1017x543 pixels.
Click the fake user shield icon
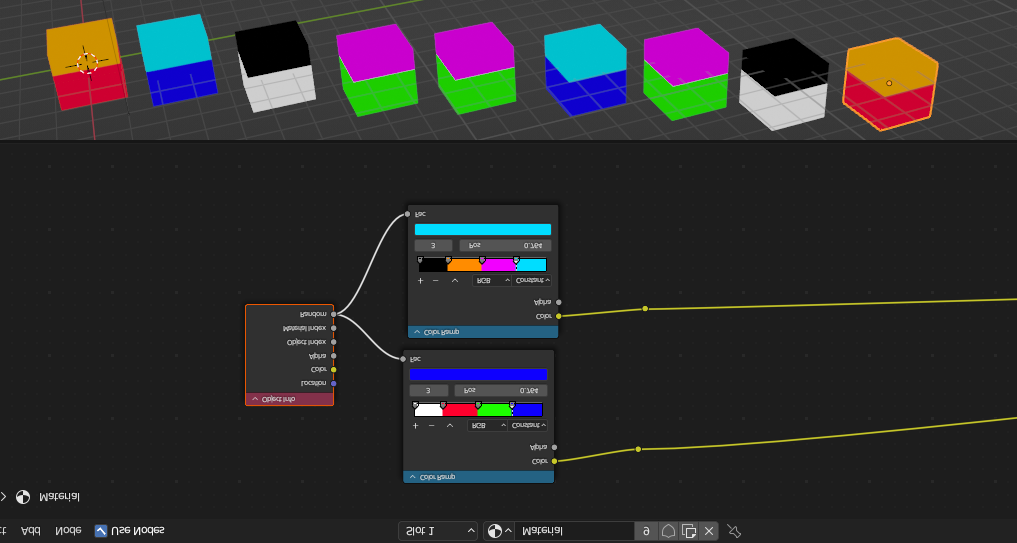coord(668,531)
